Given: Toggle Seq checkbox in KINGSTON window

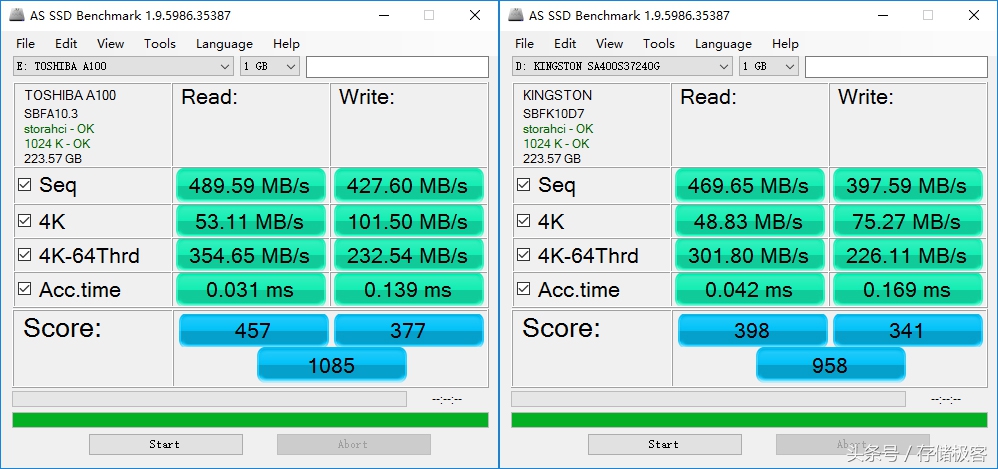Looking at the screenshot, I should point(524,185).
